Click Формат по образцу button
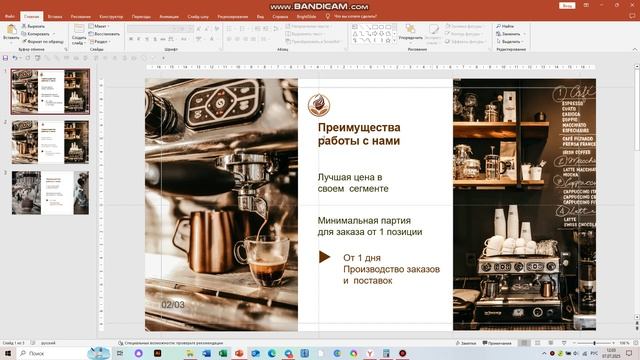 coord(43,42)
